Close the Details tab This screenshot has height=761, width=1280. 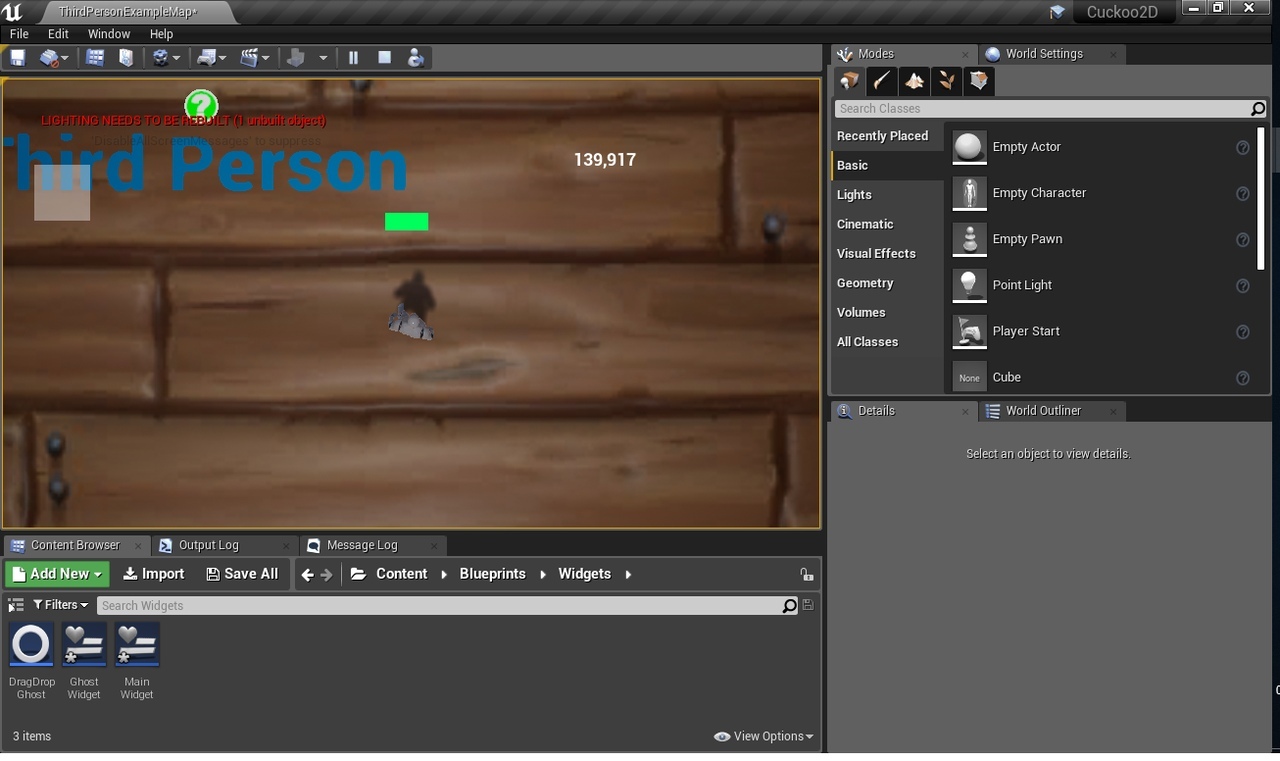pos(965,412)
